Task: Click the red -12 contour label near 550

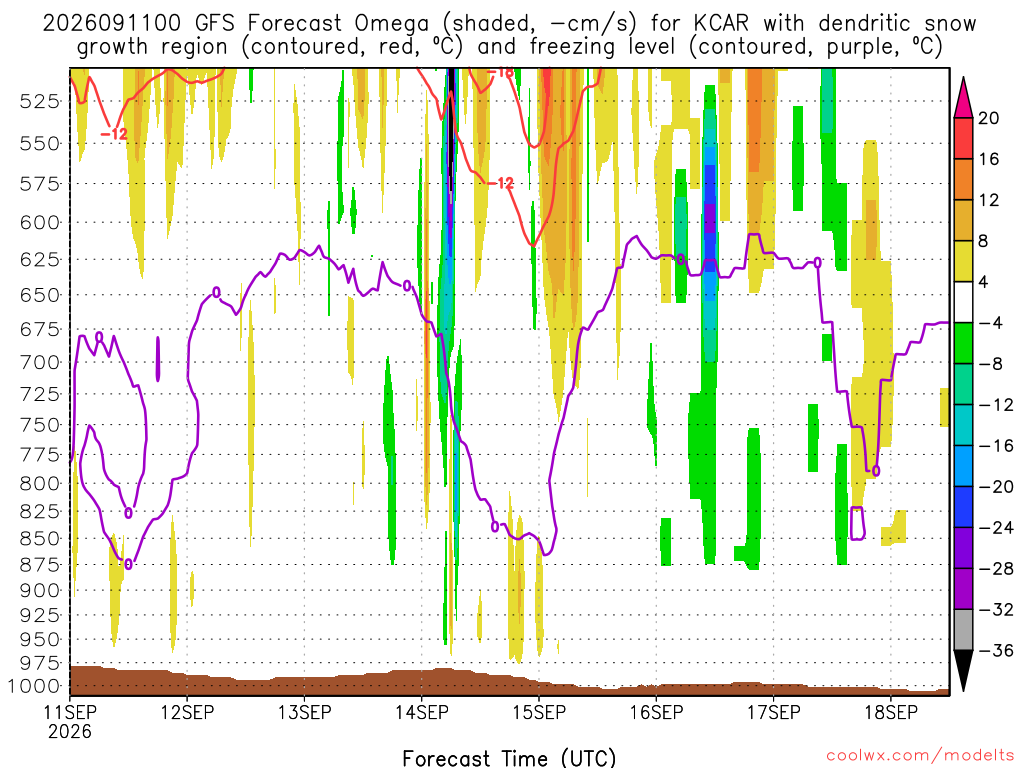Action: pyautogui.click(x=114, y=134)
